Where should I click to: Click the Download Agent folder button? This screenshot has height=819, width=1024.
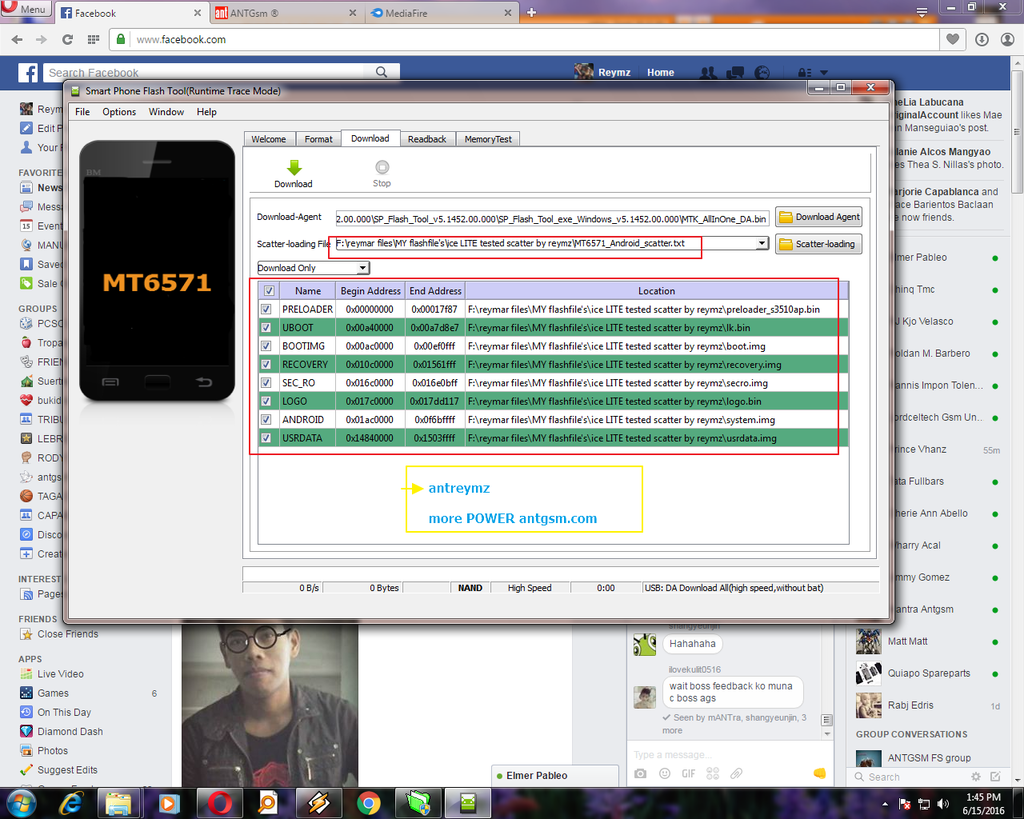pos(818,217)
